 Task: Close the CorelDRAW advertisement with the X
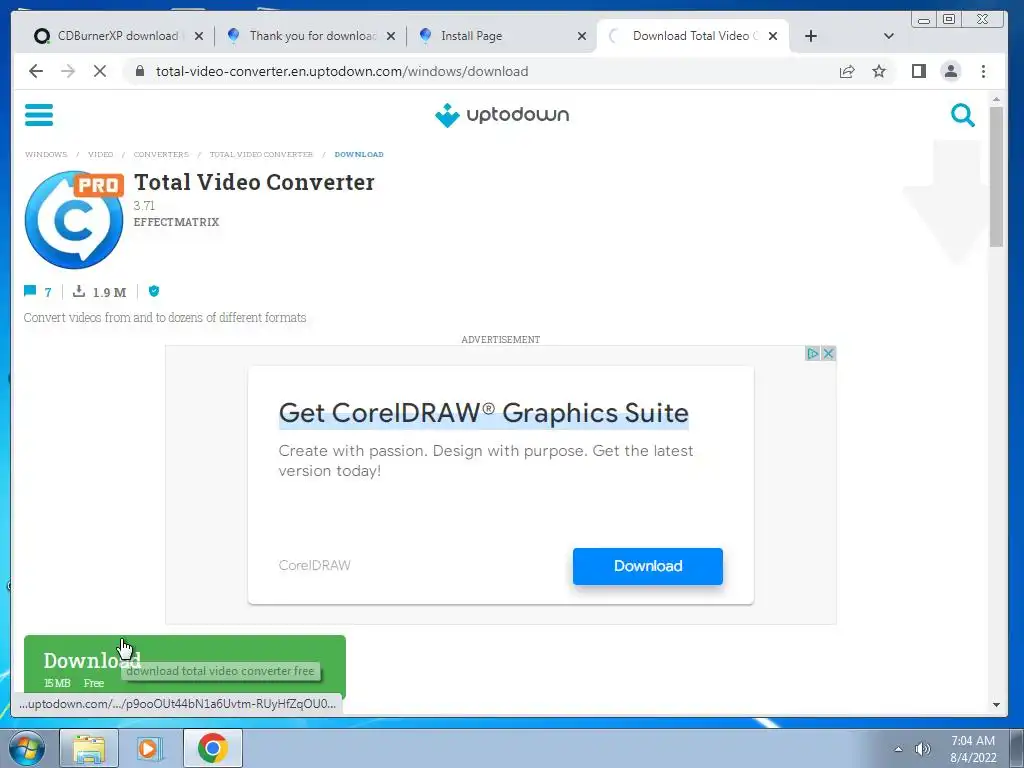pyautogui.click(x=828, y=353)
